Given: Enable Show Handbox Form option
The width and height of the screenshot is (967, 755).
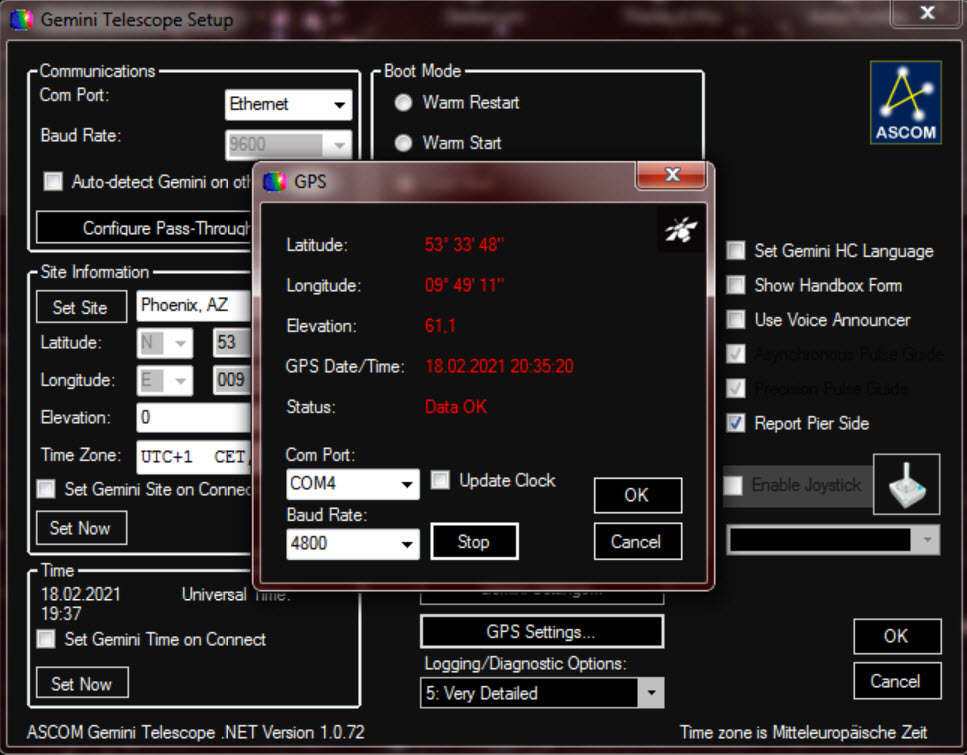Looking at the screenshot, I should tap(735, 285).
